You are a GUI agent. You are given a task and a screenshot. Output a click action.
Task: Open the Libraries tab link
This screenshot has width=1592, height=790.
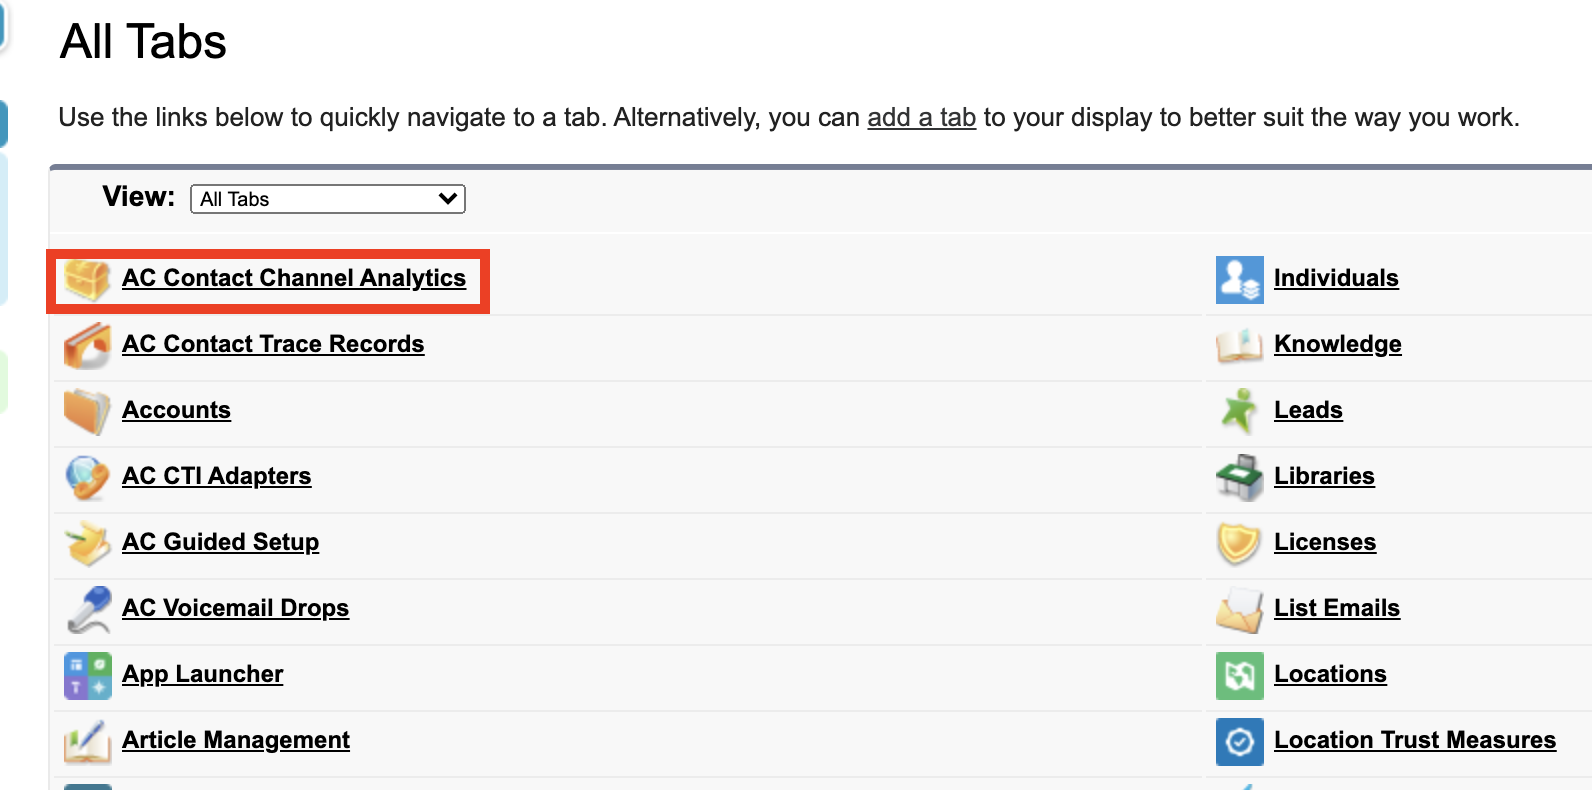[x=1324, y=476]
